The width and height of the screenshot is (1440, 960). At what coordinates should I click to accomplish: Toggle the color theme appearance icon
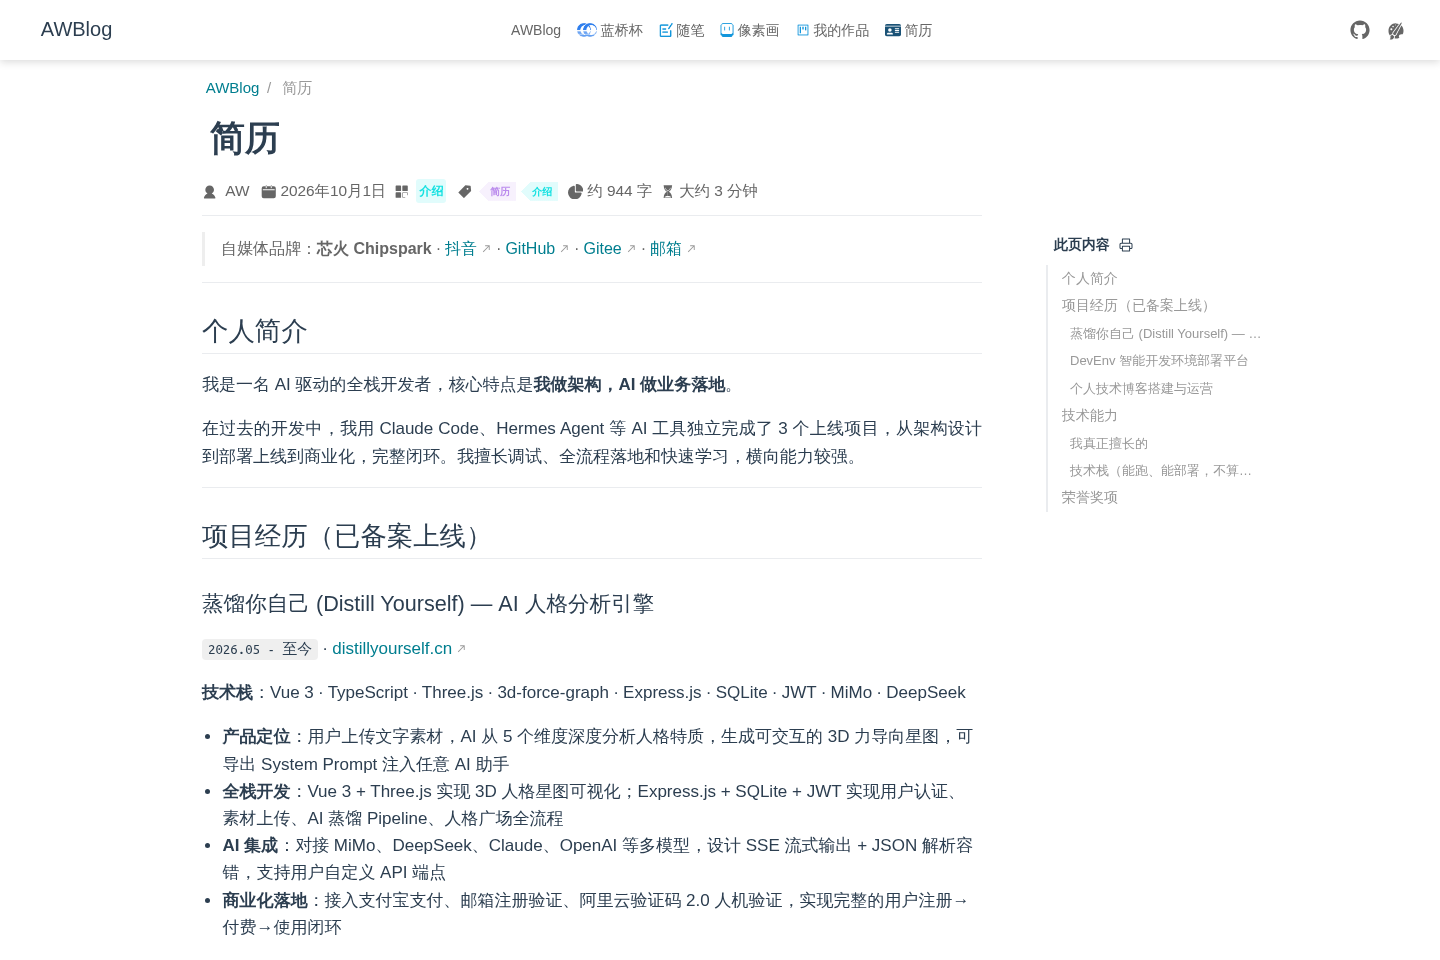point(1396,30)
